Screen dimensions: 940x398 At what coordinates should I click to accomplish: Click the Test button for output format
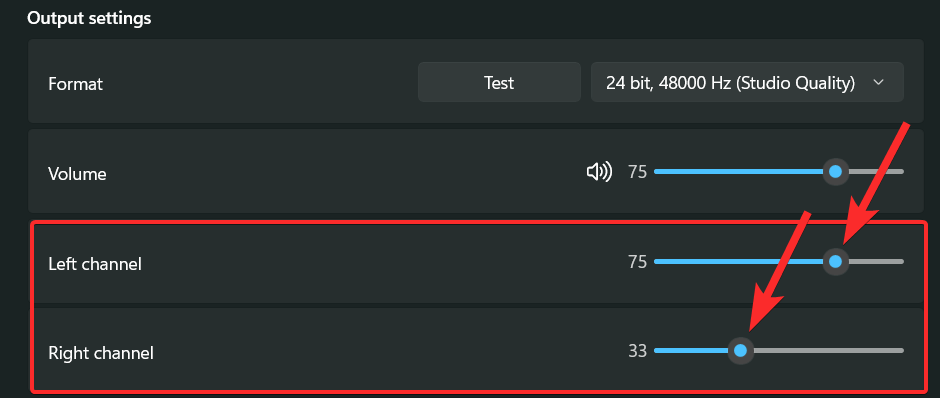tap(499, 82)
